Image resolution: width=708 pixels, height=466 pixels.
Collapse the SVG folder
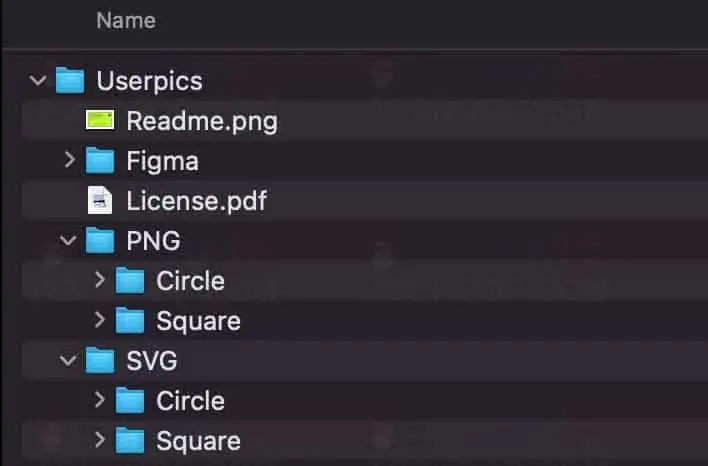coord(68,361)
